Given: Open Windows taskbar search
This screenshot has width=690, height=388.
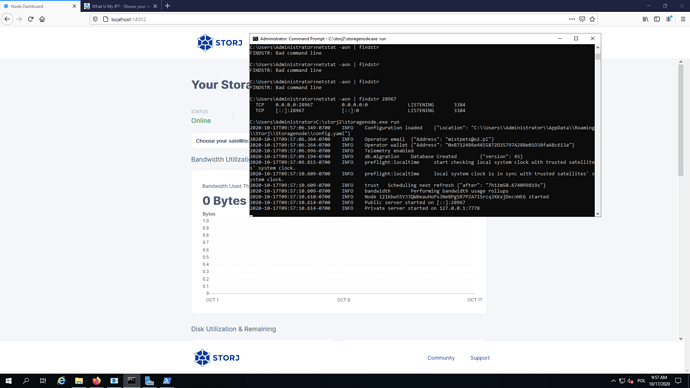Looking at the screenshot, I should click(26, 381).
